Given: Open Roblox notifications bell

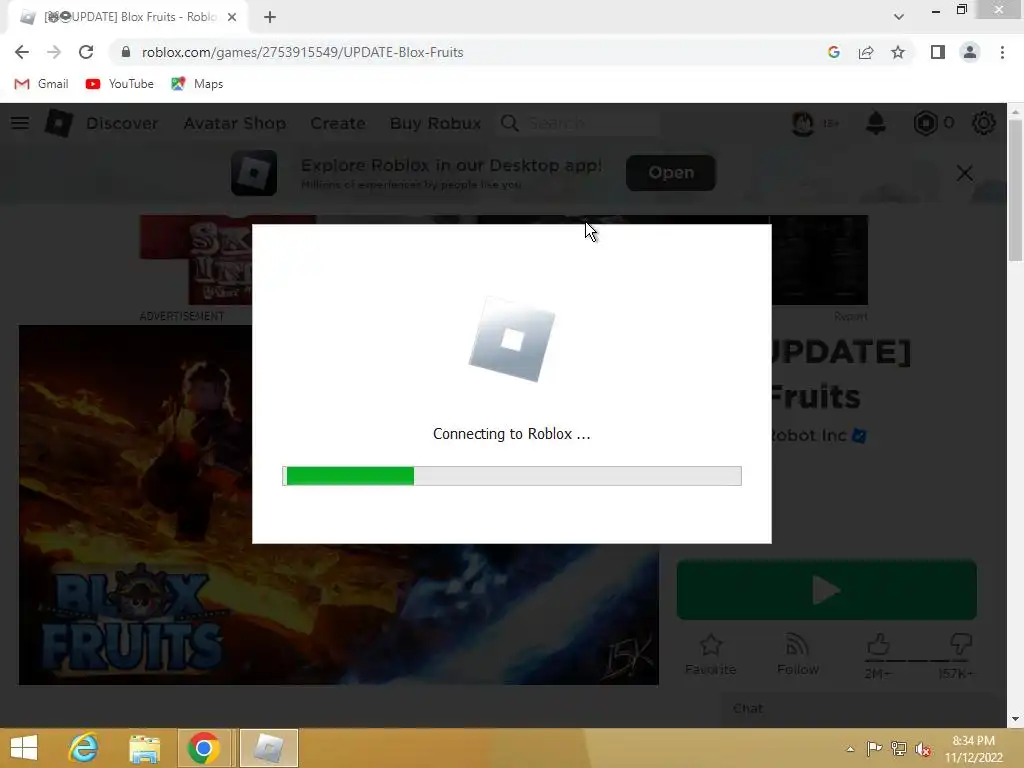Looking at the screenshot, I should click(x=876, y=123).
